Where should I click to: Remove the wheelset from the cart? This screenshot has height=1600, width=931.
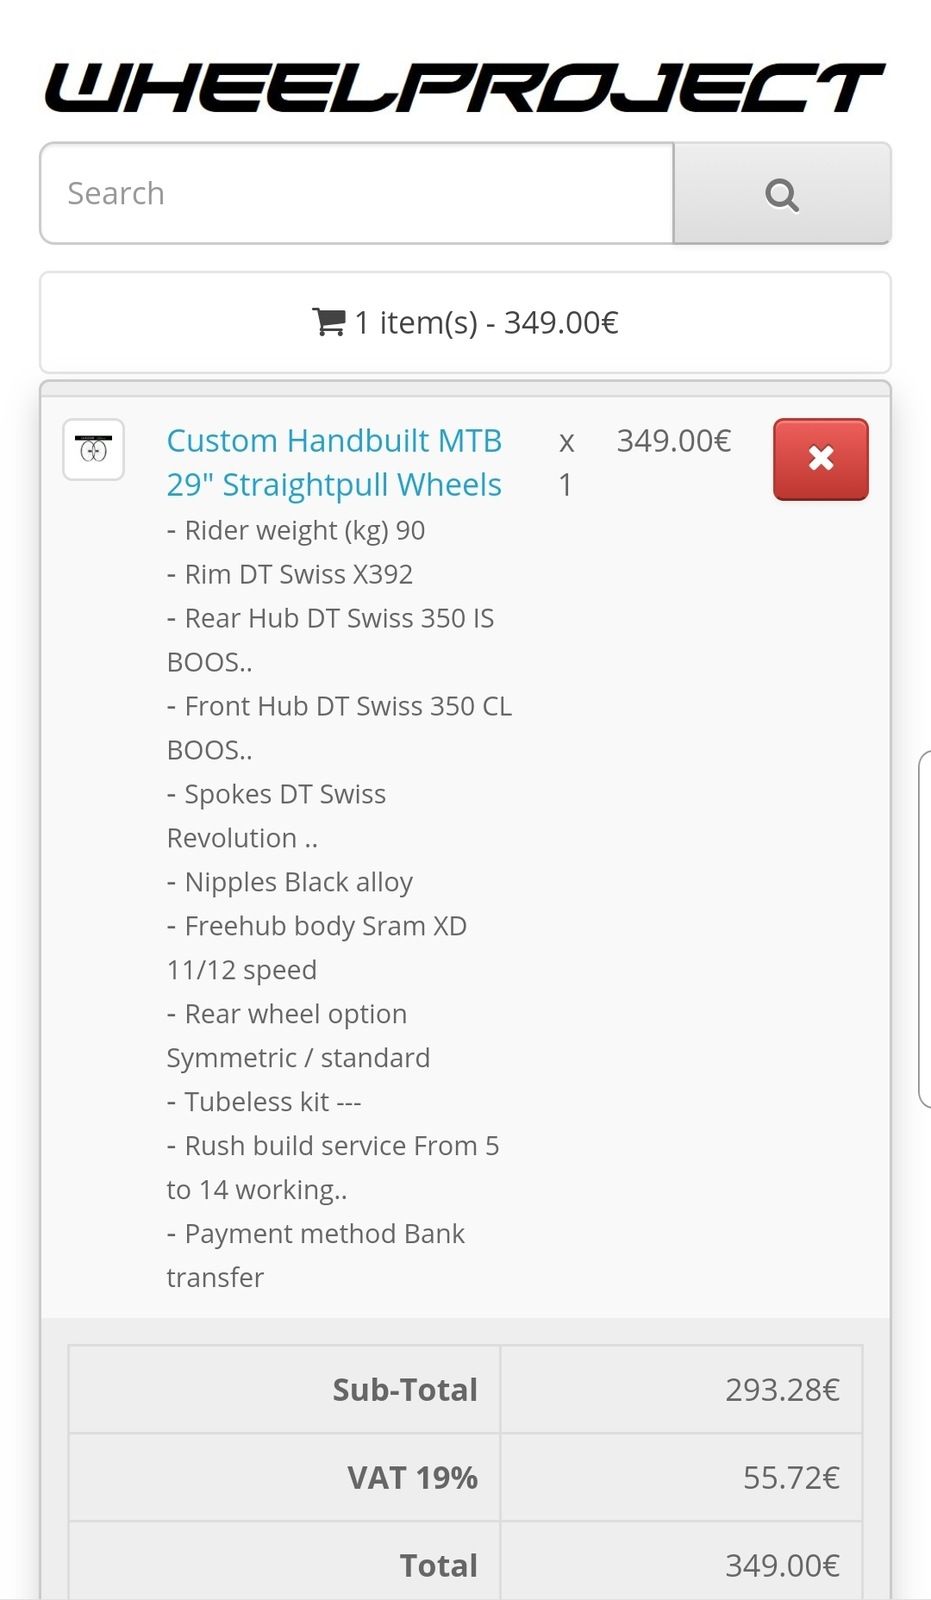point(820,459)
